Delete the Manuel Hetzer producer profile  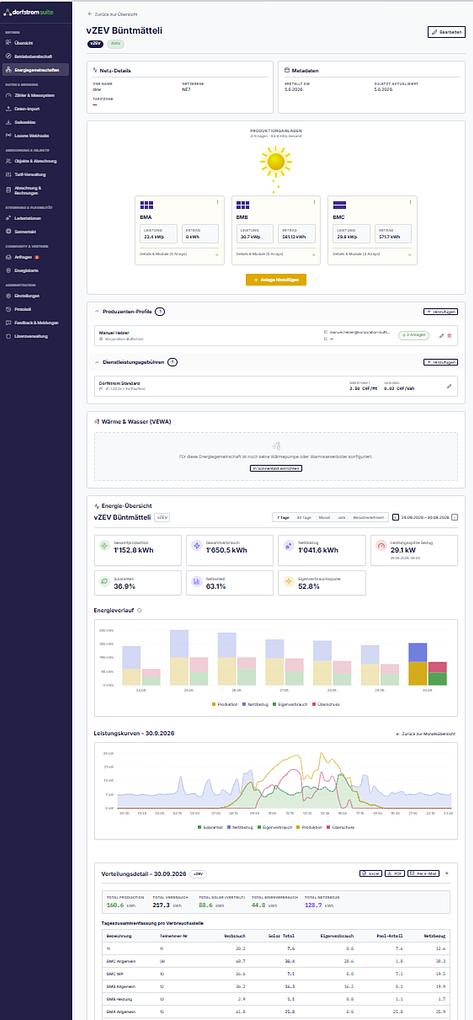click(x=449, y=335)
